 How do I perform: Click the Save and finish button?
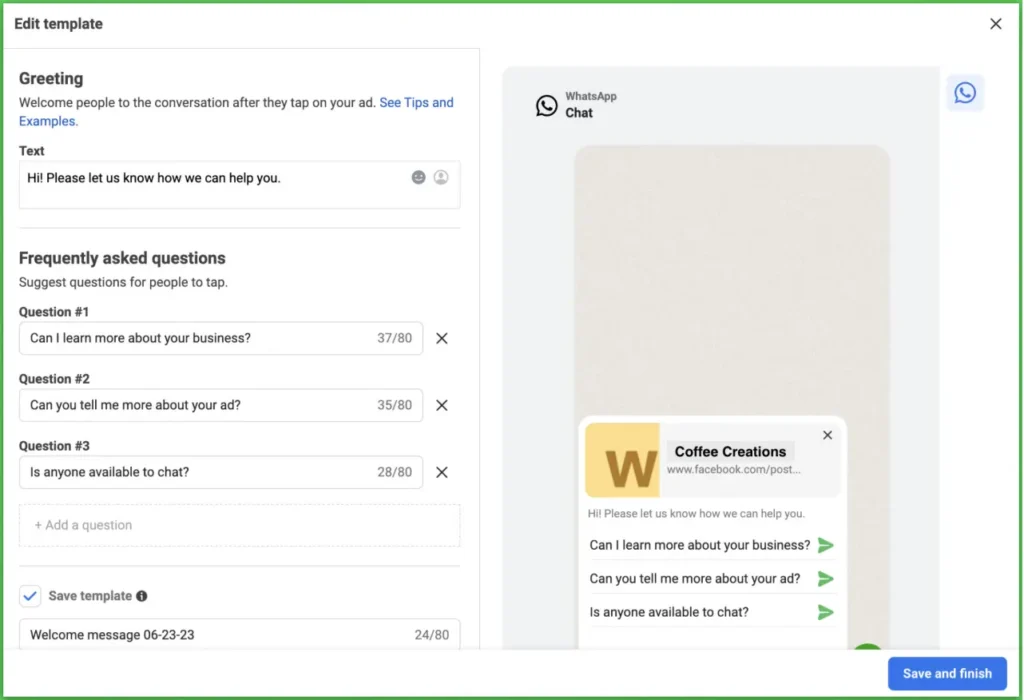[x=946, y=673]
